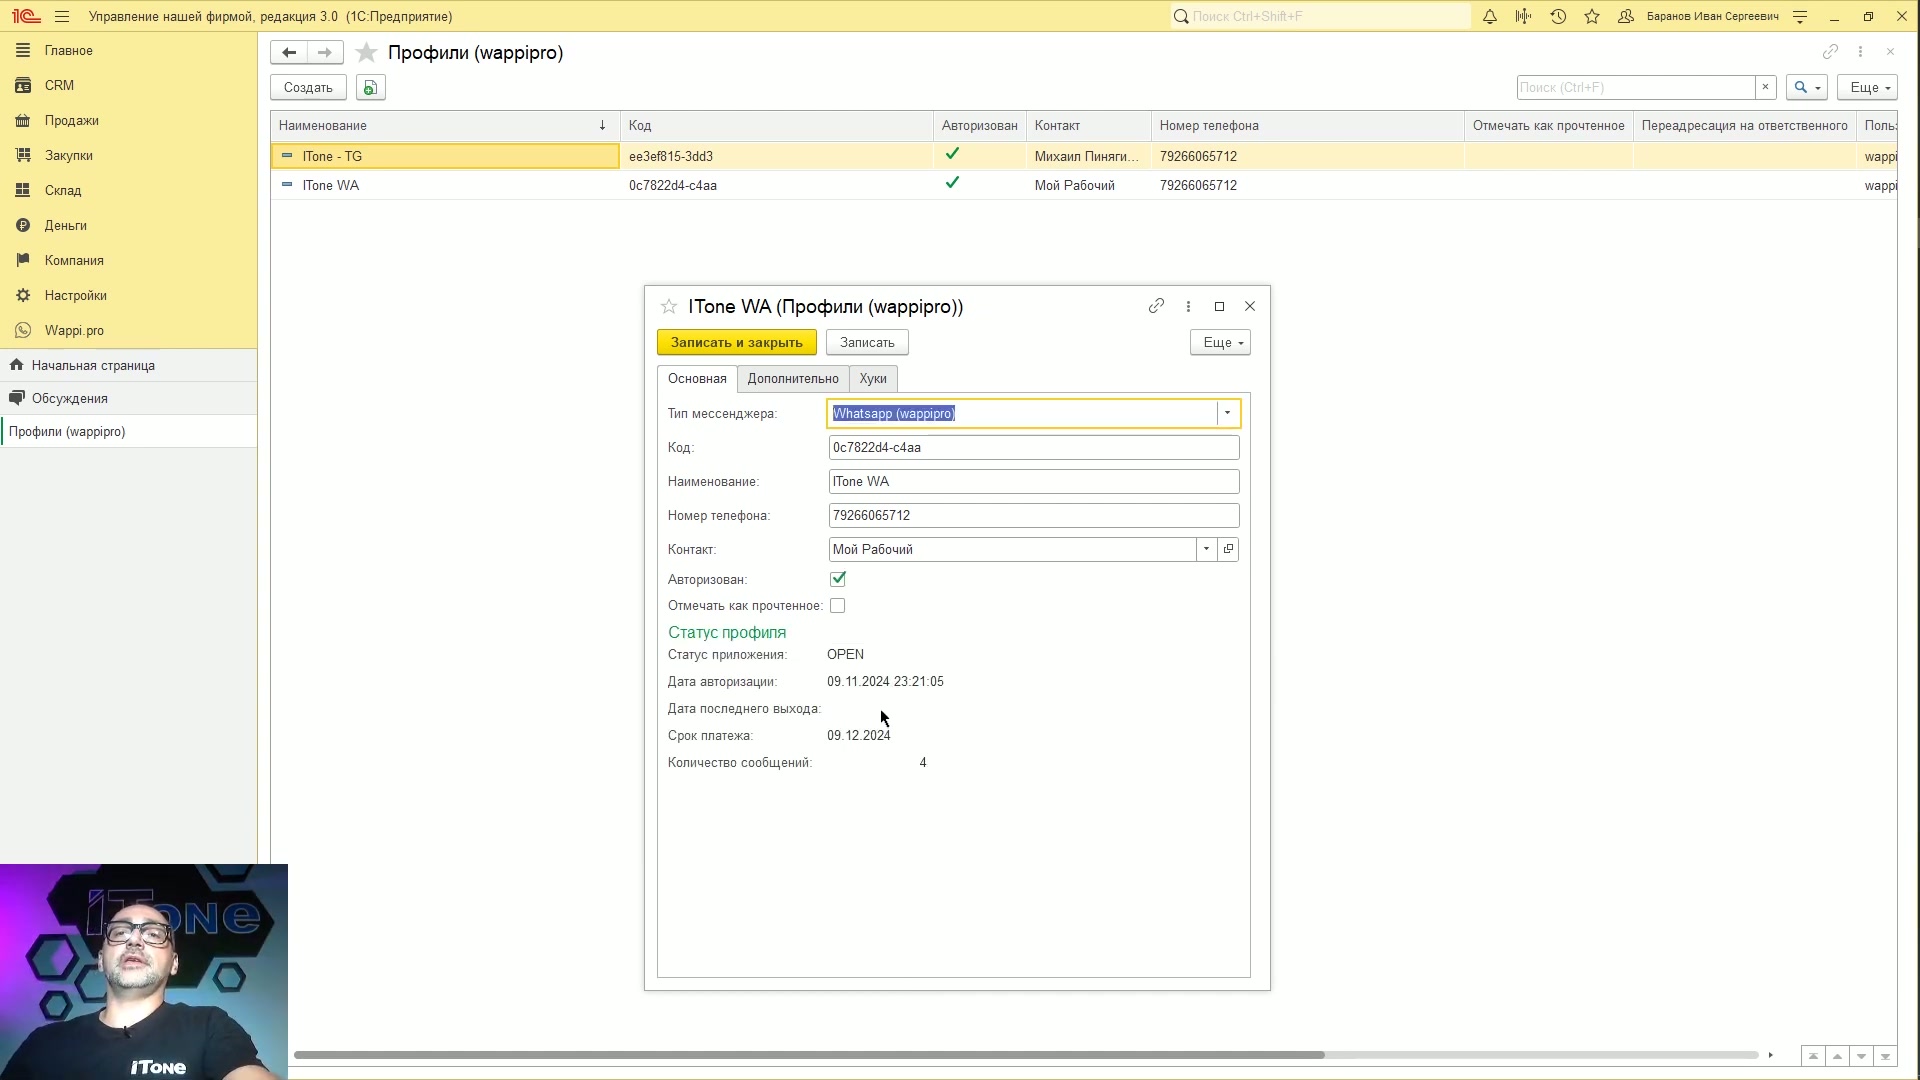The image size is (1920, 1080).
Task: Switch to Хуки tab
Action: coord(873,379)
